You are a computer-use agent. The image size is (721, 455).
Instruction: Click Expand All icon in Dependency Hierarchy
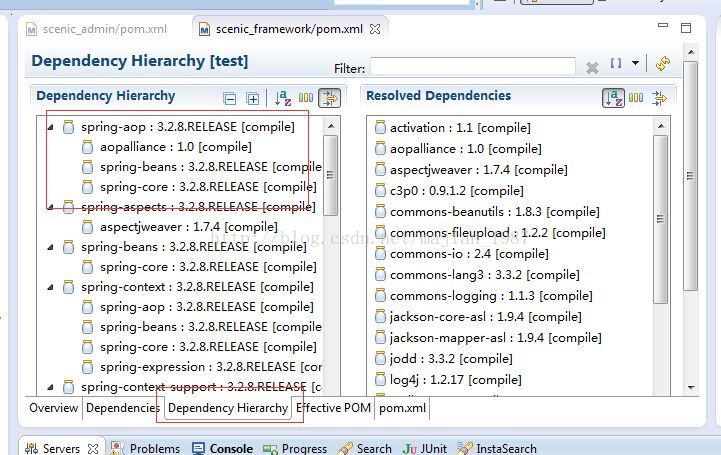252,98
